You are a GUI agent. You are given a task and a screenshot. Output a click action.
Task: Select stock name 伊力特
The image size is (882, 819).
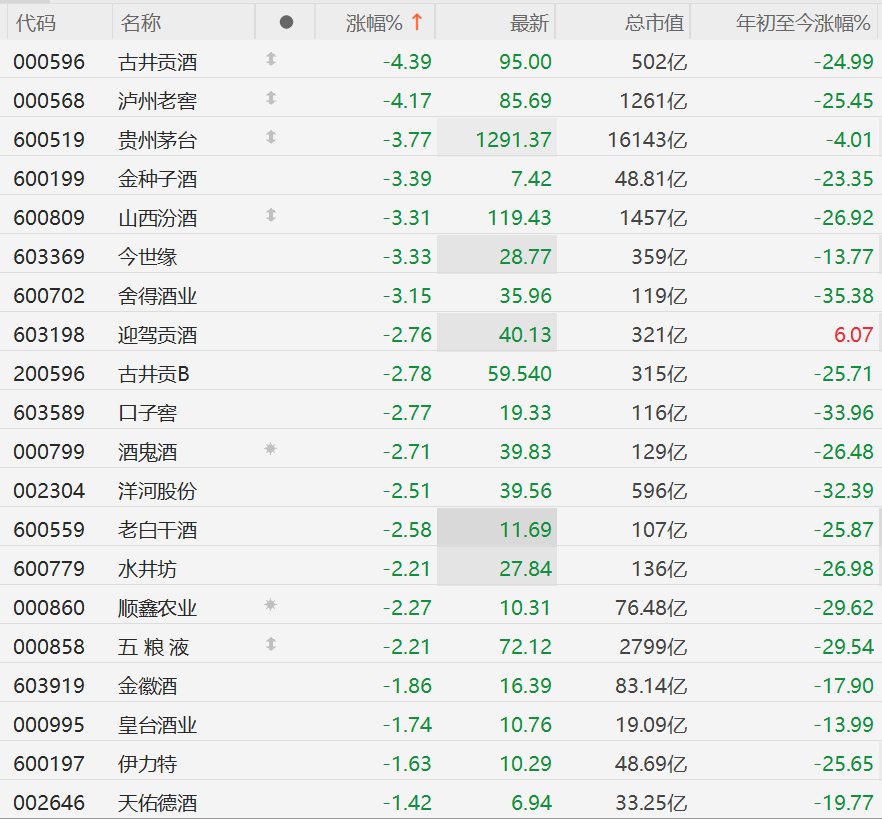pyautogui.click(x=147, y=764)
